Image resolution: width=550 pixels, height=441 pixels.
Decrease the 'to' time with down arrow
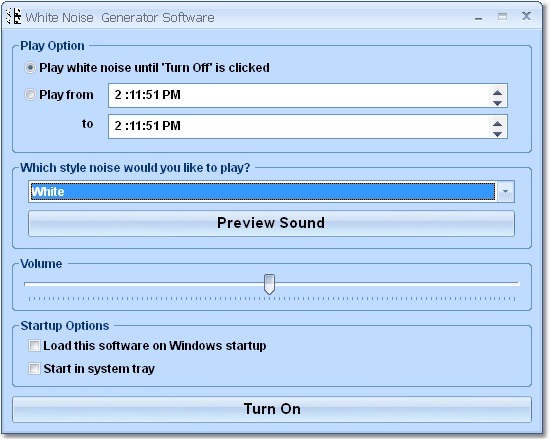pos(497,134)
